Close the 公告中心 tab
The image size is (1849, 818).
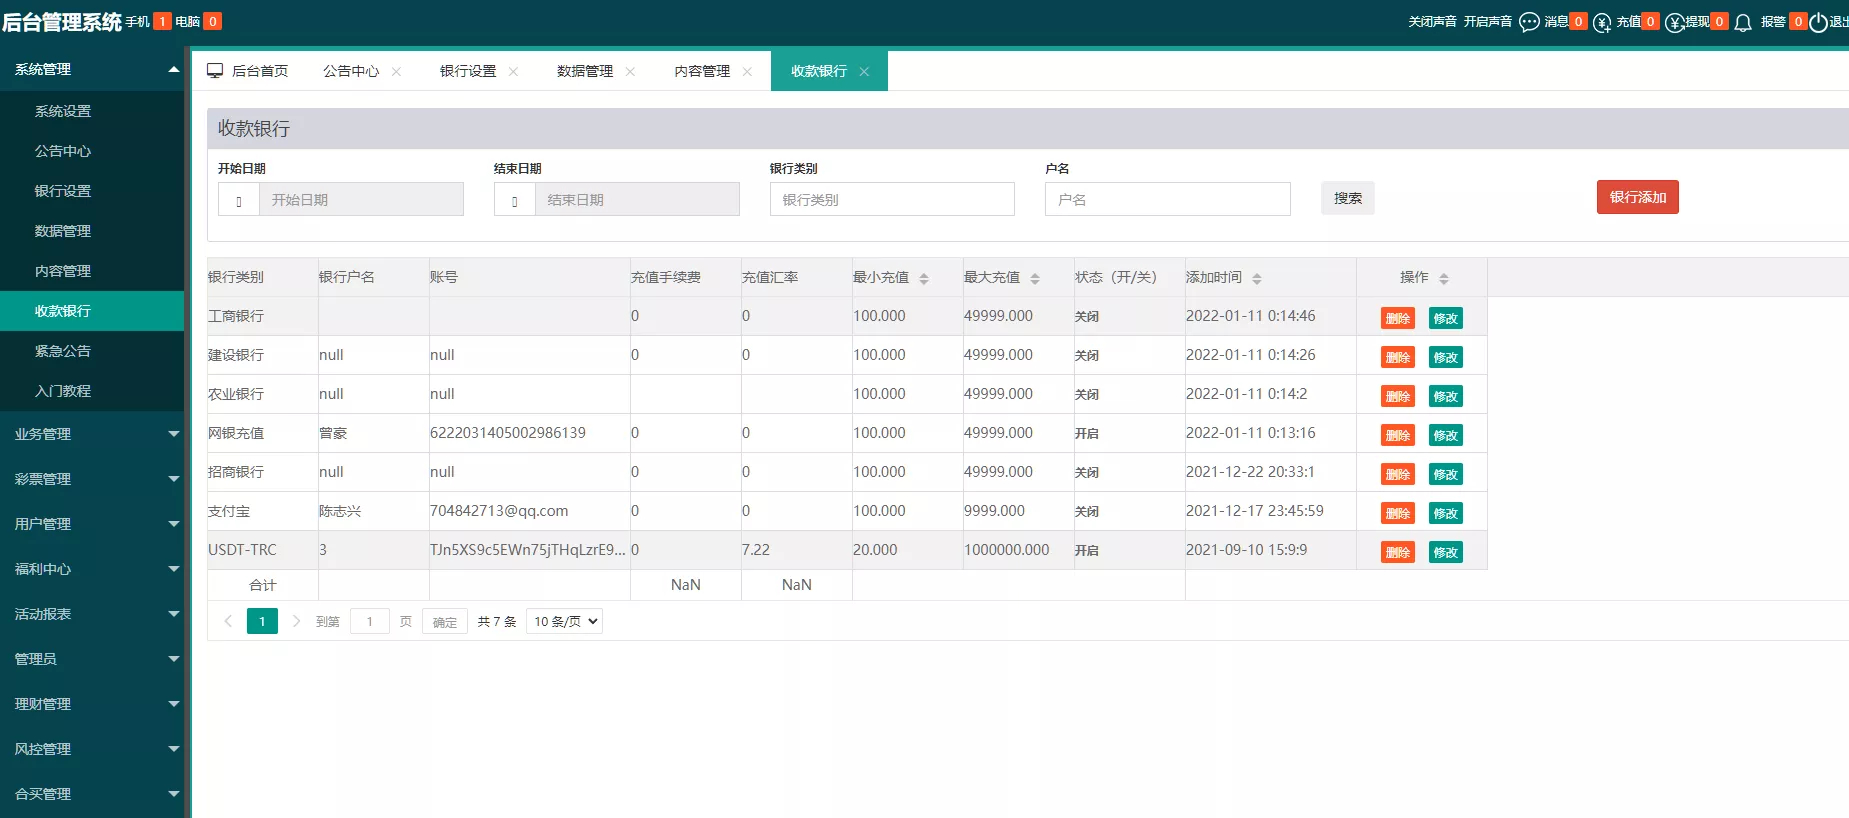pyautogui.click(x=397, y=71)
